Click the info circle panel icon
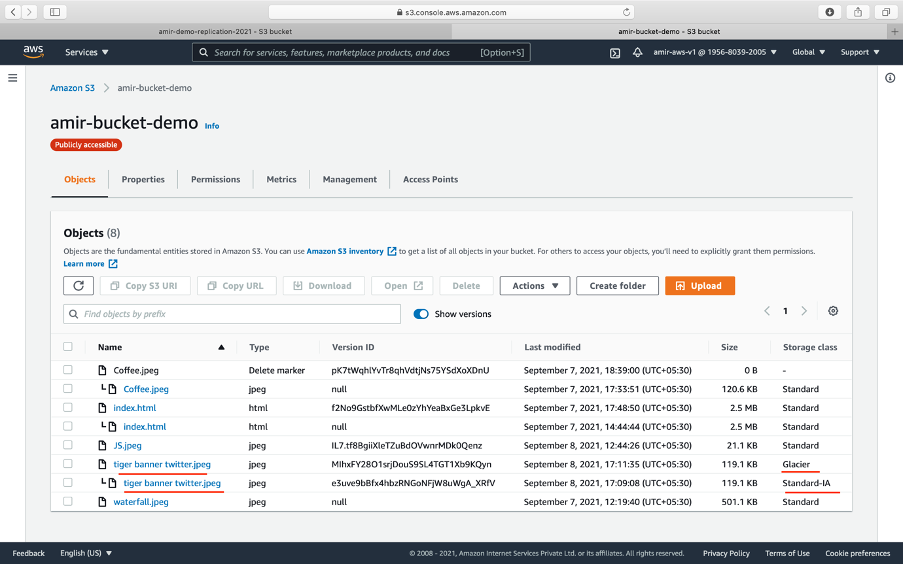 (890, 78)
